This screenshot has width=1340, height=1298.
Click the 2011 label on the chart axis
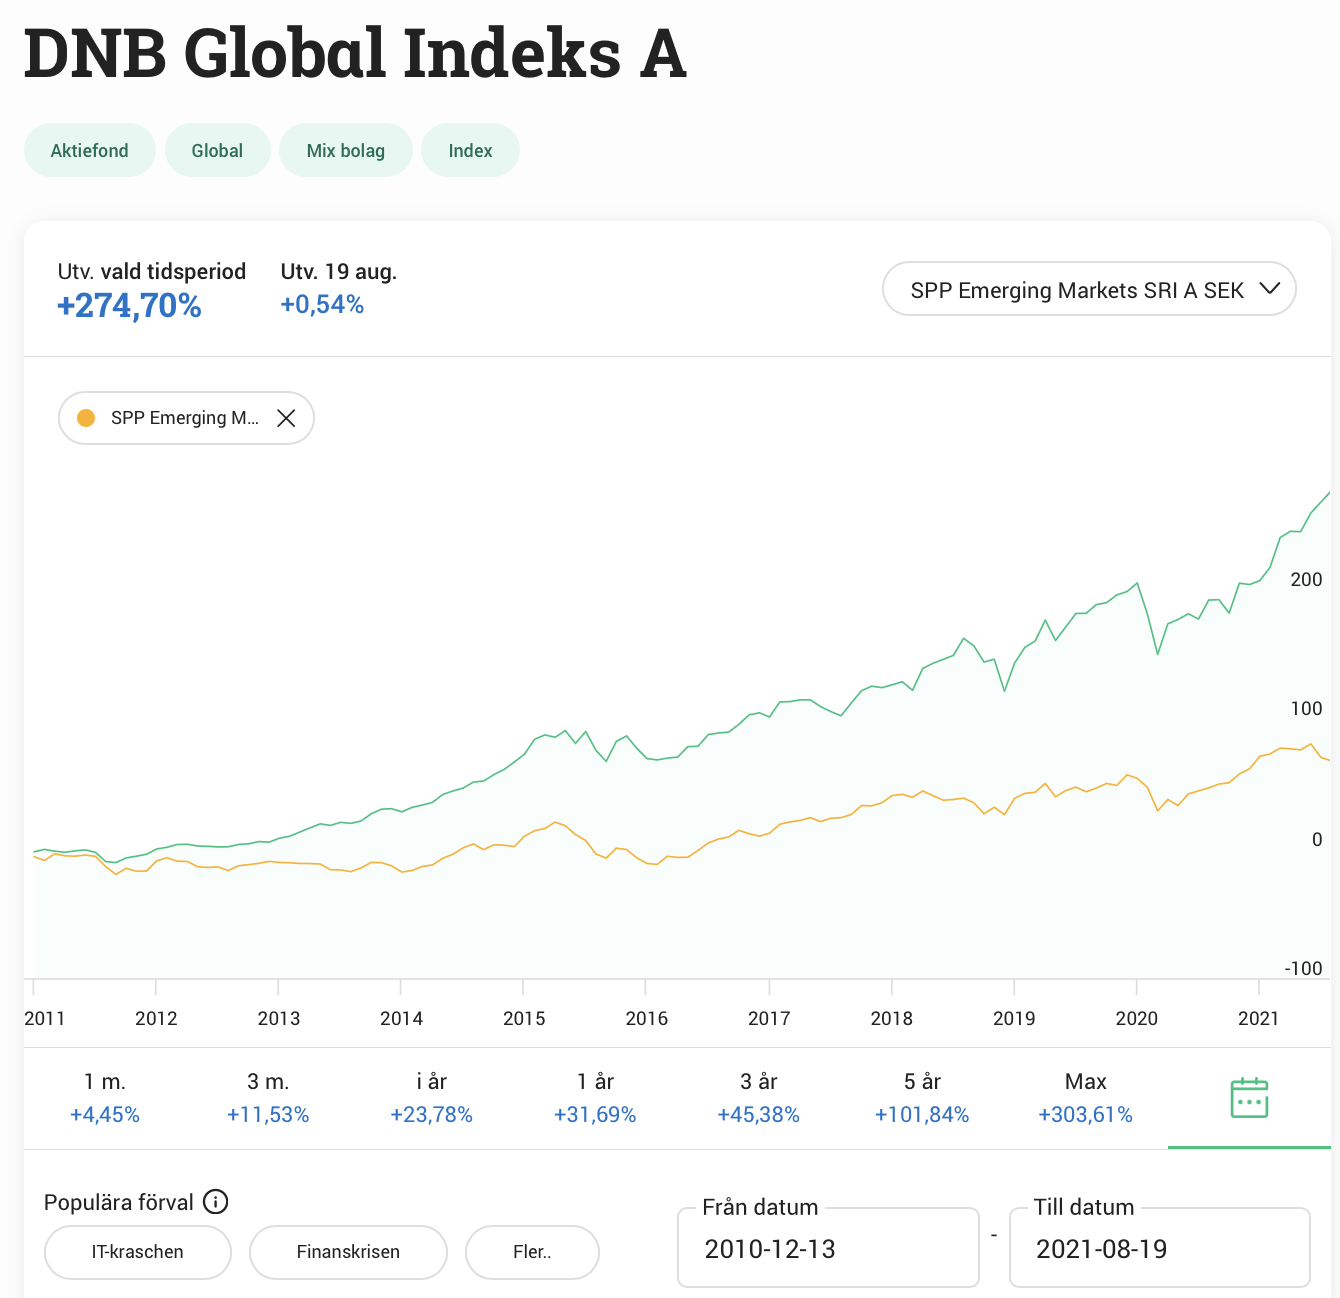click(x=44, y=1018)
